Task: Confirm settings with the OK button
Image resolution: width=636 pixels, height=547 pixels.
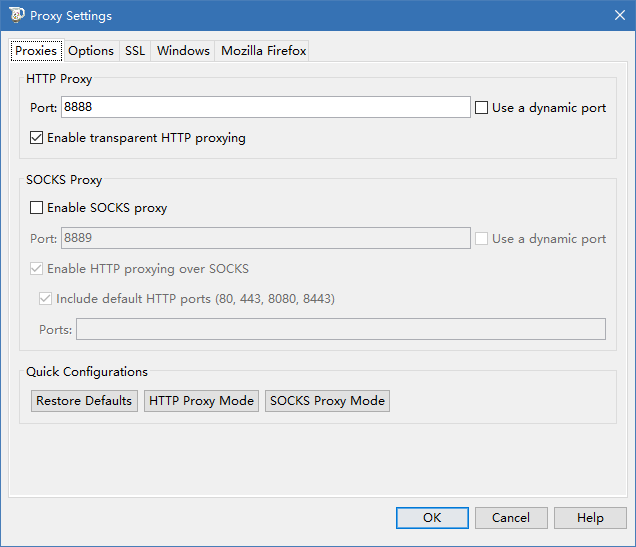Action: coord(432,518)
